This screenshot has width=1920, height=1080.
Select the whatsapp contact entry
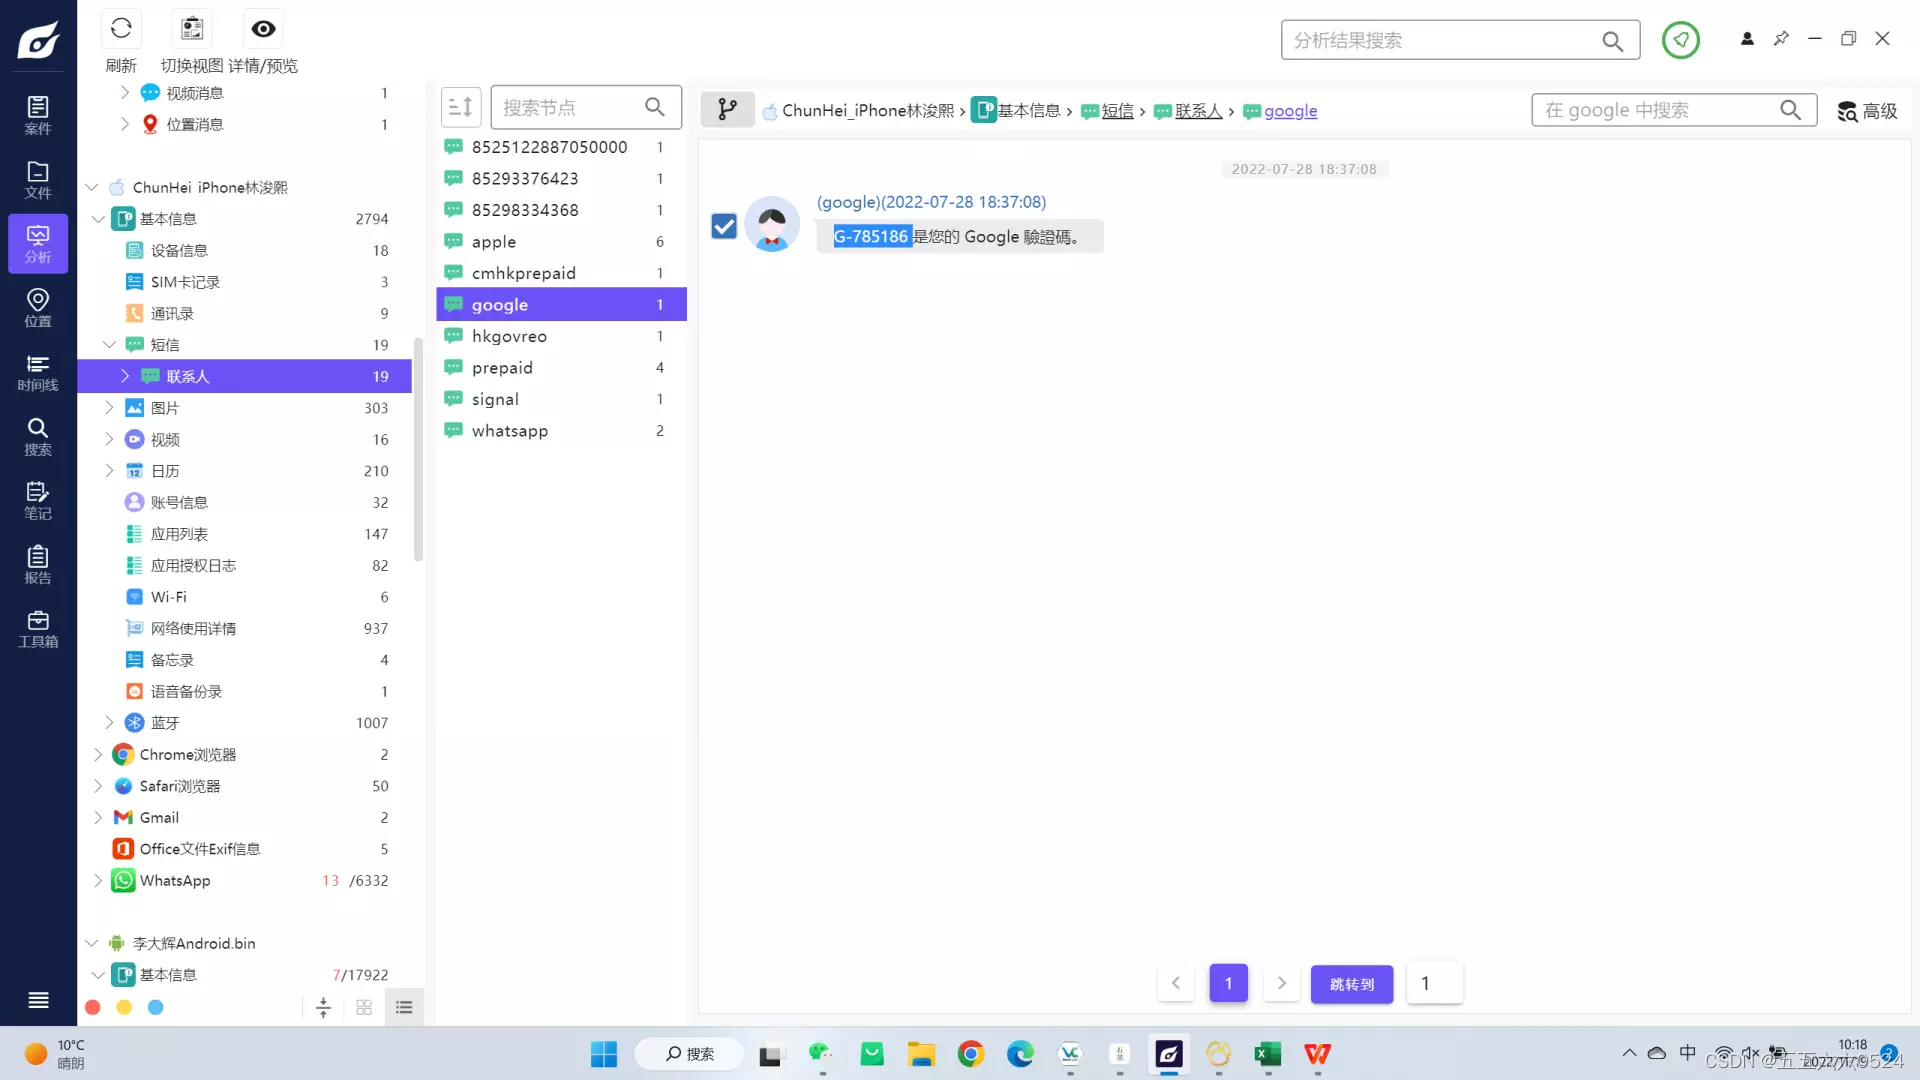point(510,431)
